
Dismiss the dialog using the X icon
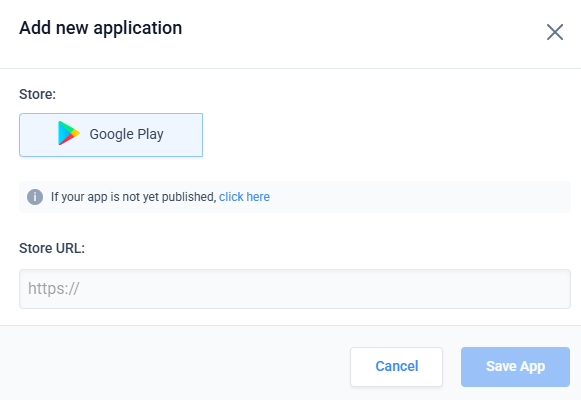pos(555,32)
